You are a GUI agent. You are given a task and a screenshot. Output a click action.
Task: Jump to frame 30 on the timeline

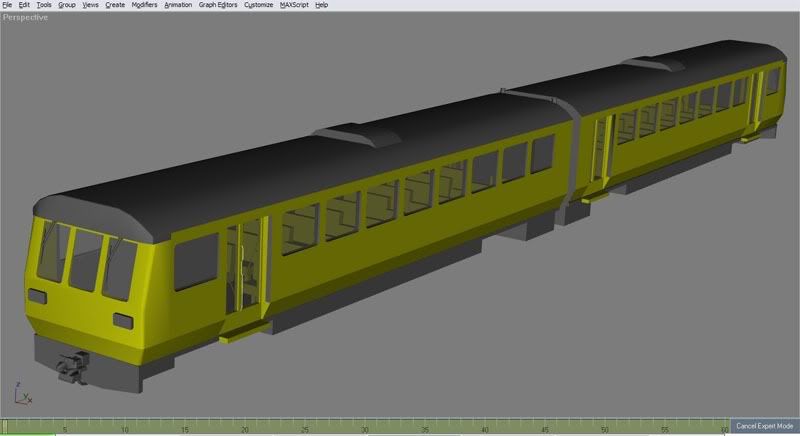pos(364,427)
